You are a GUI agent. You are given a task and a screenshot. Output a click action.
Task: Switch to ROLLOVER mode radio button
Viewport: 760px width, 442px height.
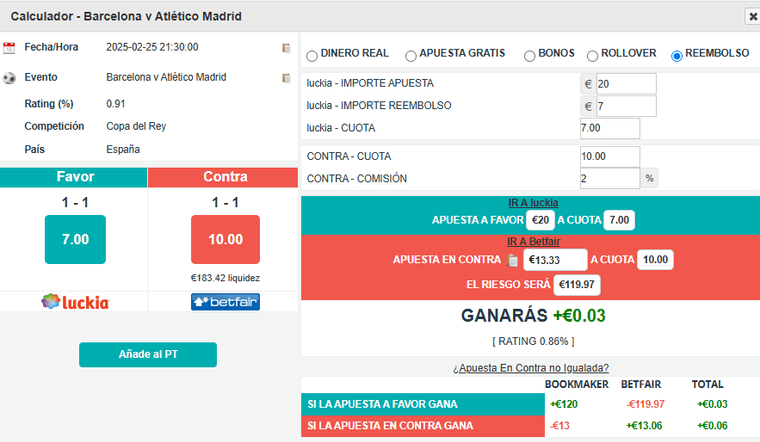pos(593,55)
